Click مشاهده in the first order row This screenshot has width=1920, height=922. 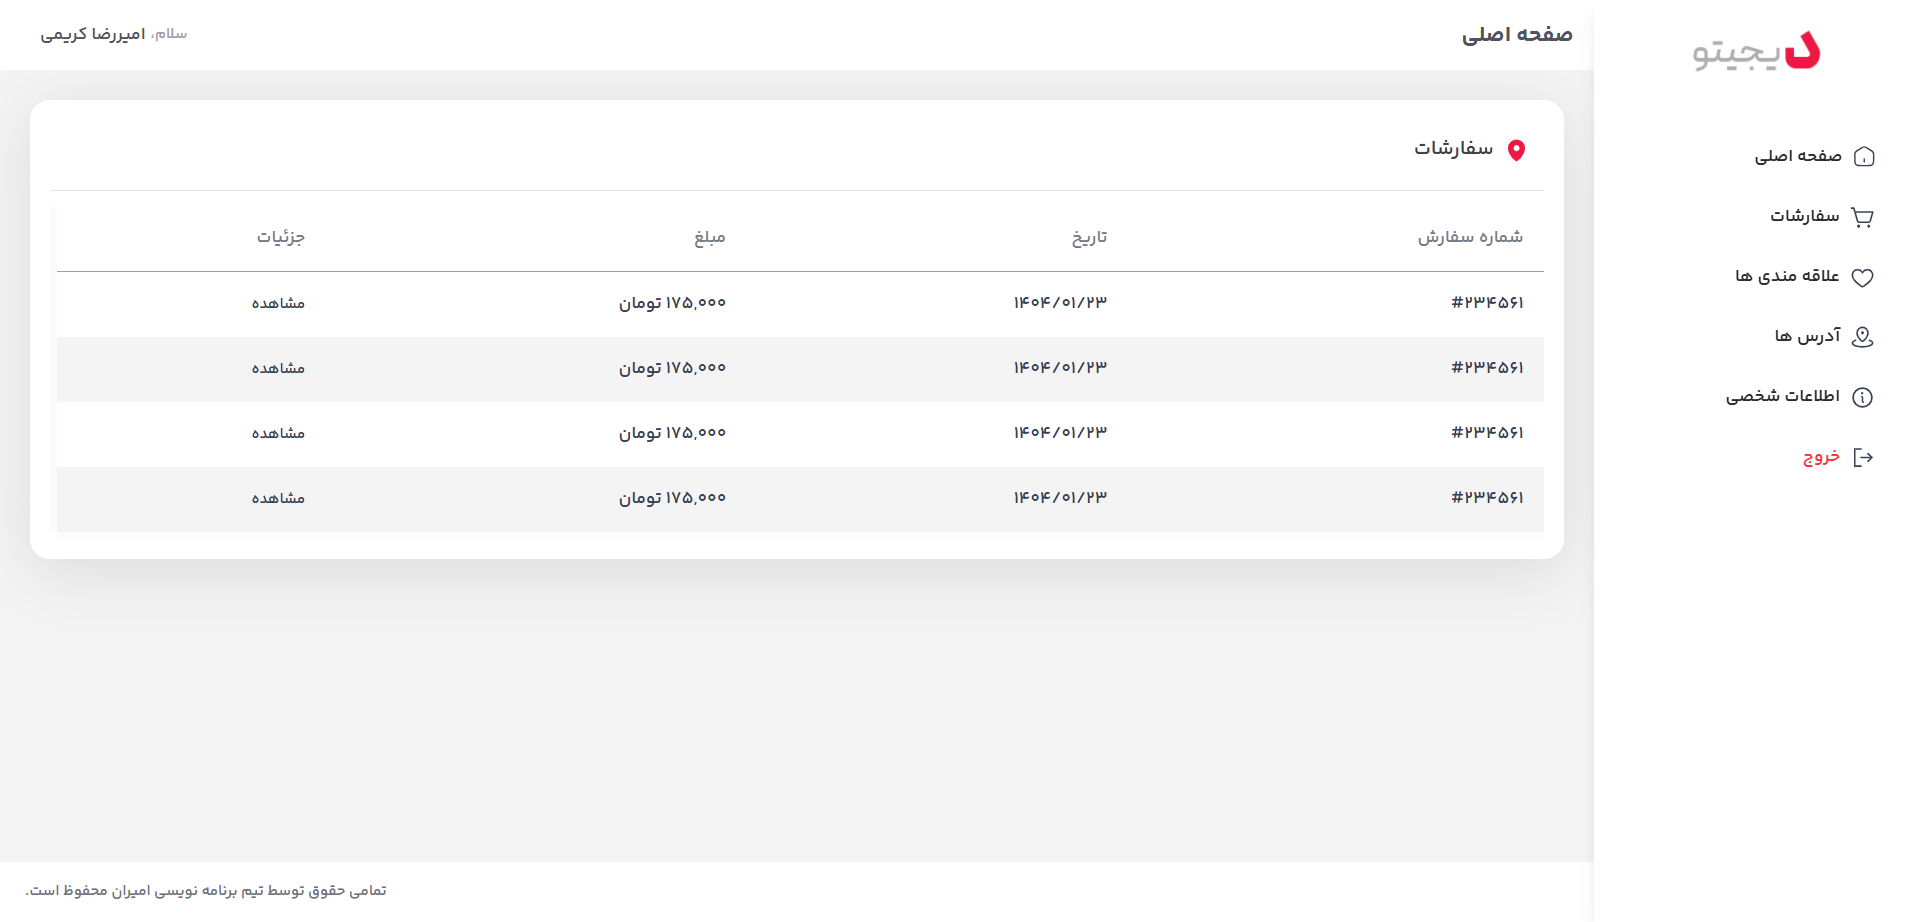tap(278, 303)
